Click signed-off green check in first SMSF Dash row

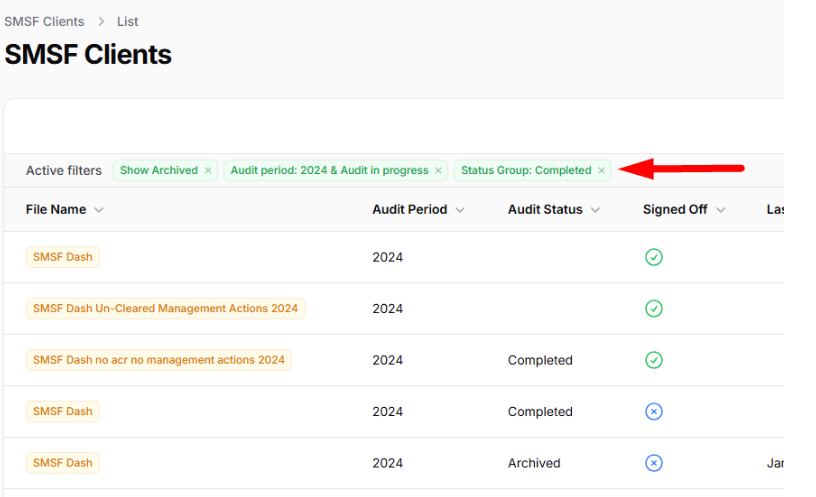653,257
